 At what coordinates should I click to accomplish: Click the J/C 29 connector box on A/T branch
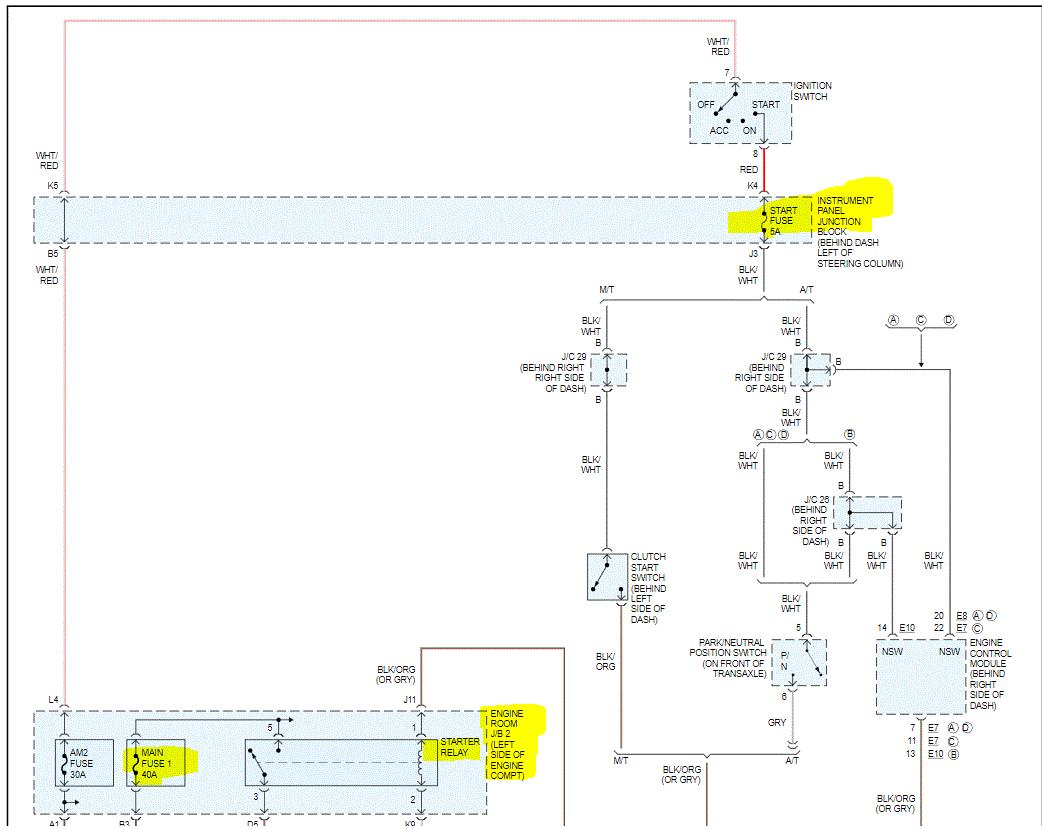coord(811,370)
